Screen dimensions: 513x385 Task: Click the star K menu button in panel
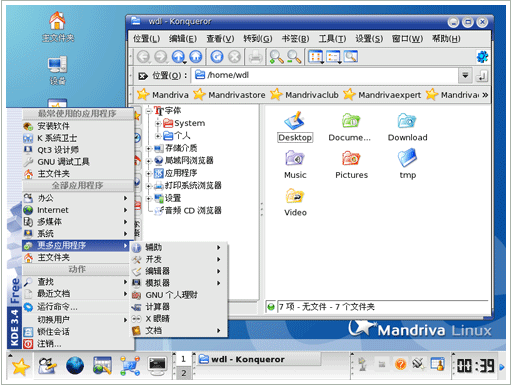(20, 367)
